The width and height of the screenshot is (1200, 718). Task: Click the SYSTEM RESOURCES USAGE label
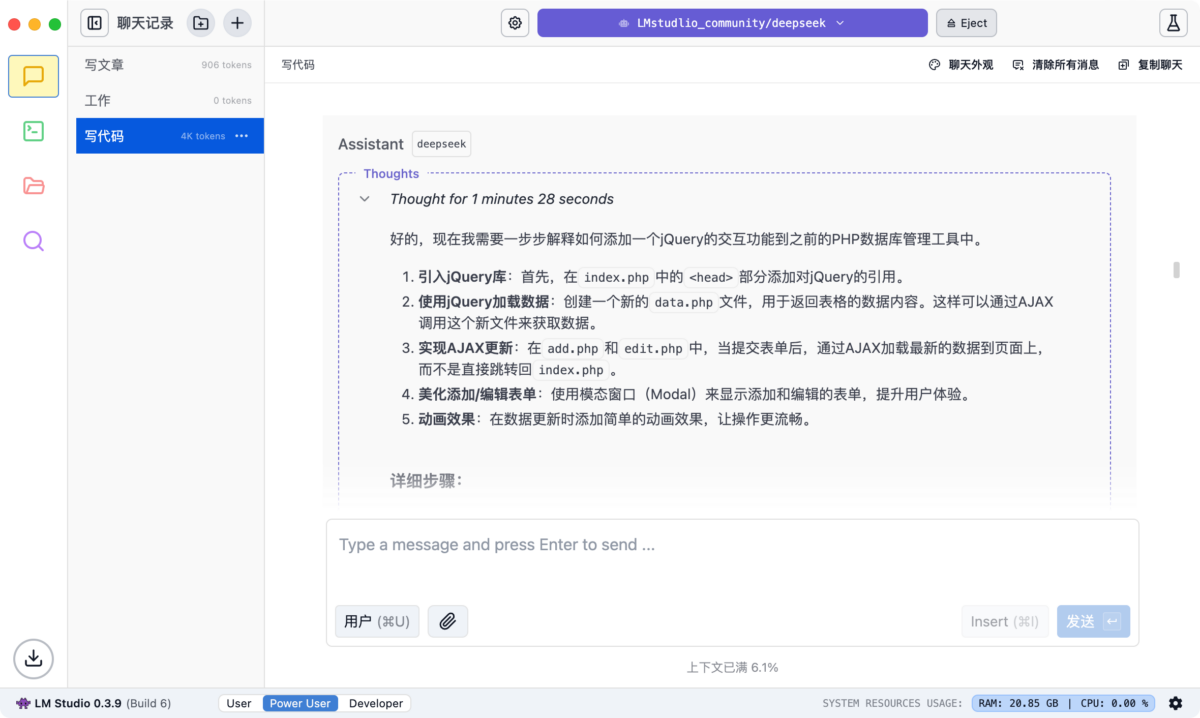tap(892, 704)
